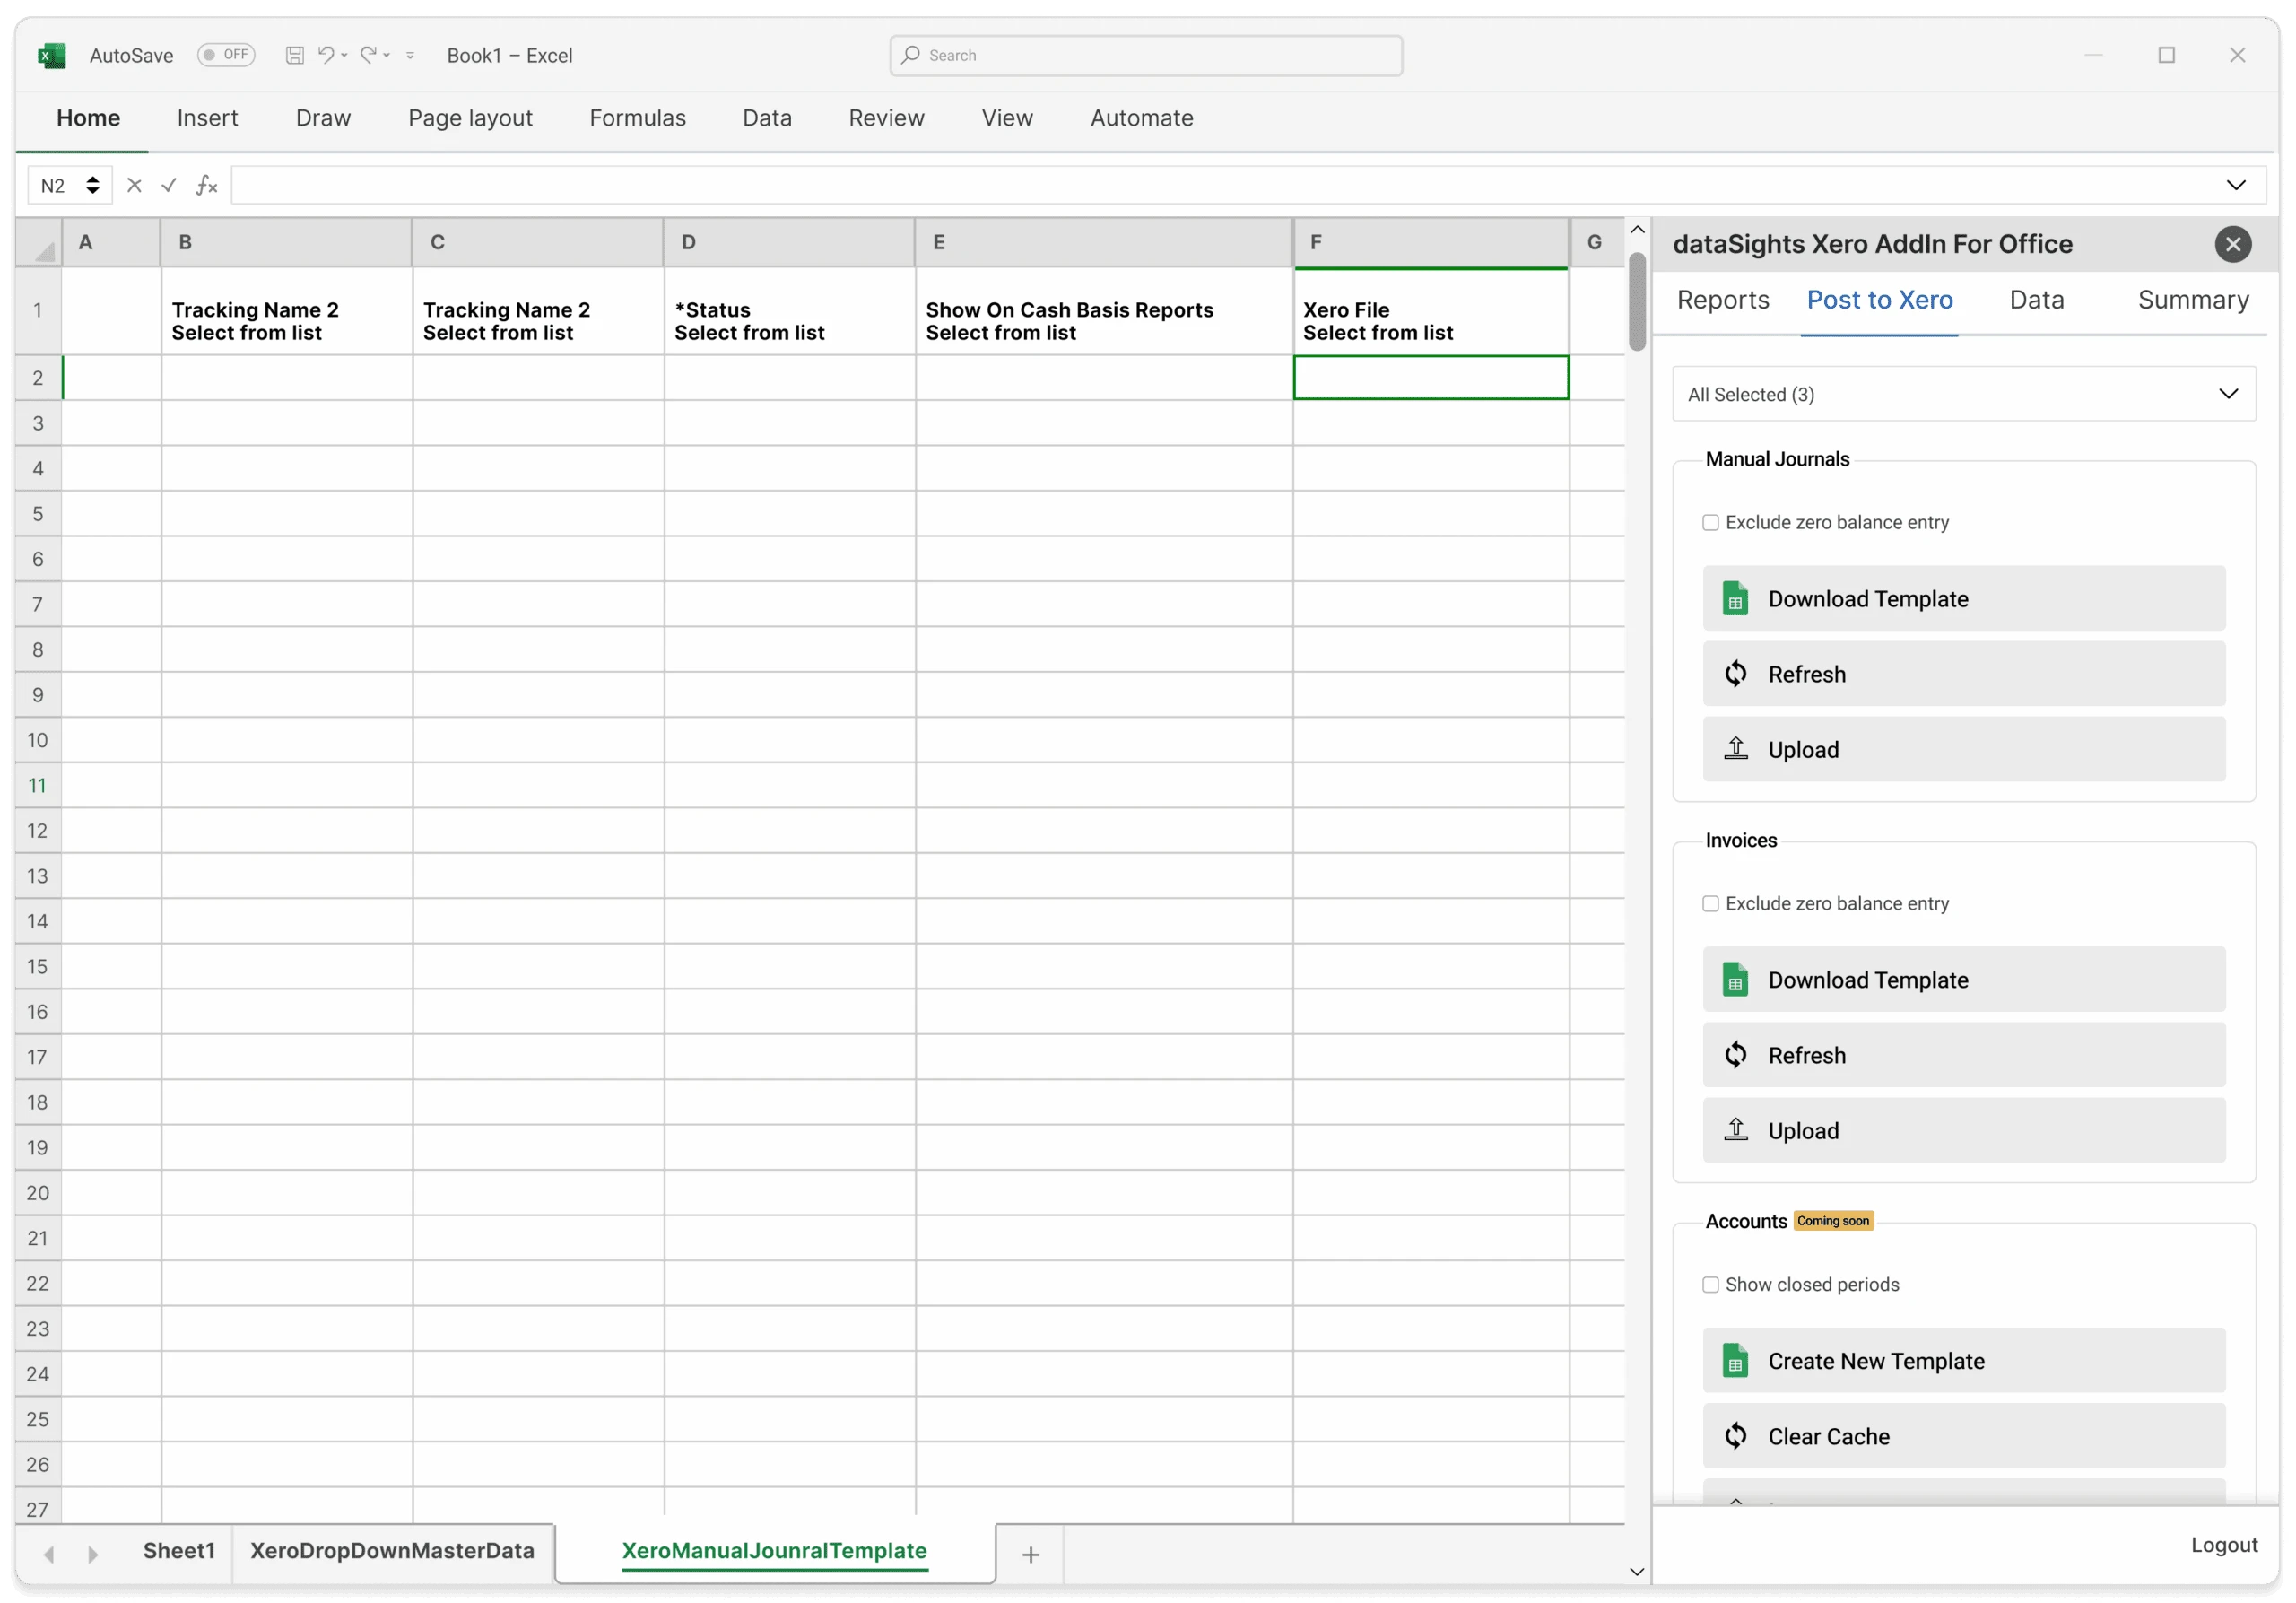2296x1603 pixels.
Task: Open the Data tab in the add-in pane
Action: (2037, 300)
